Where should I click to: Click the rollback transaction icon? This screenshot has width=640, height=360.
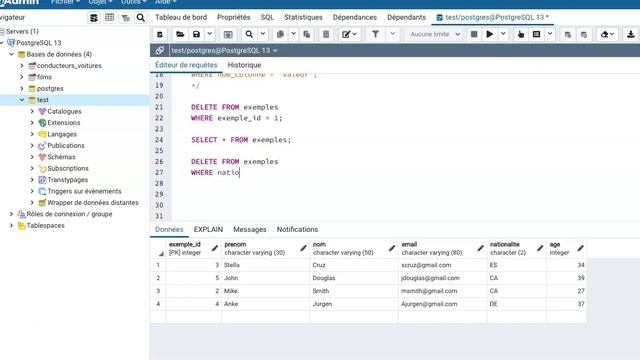pos(584,34)
